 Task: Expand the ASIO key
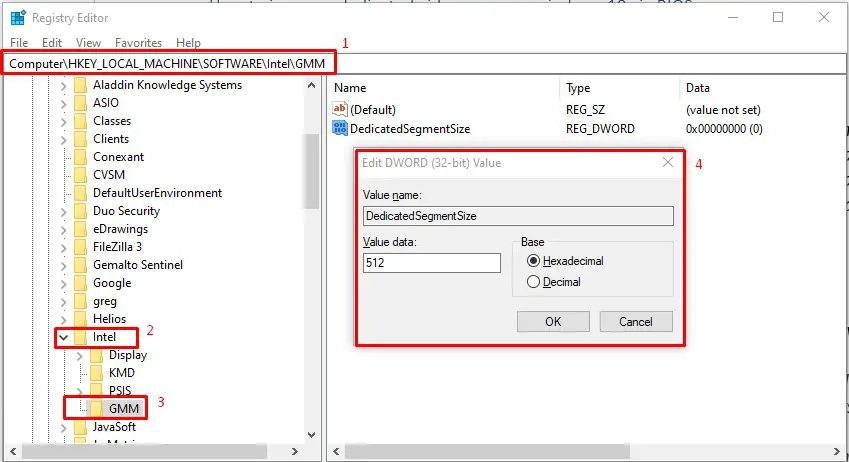click(63, 103)
